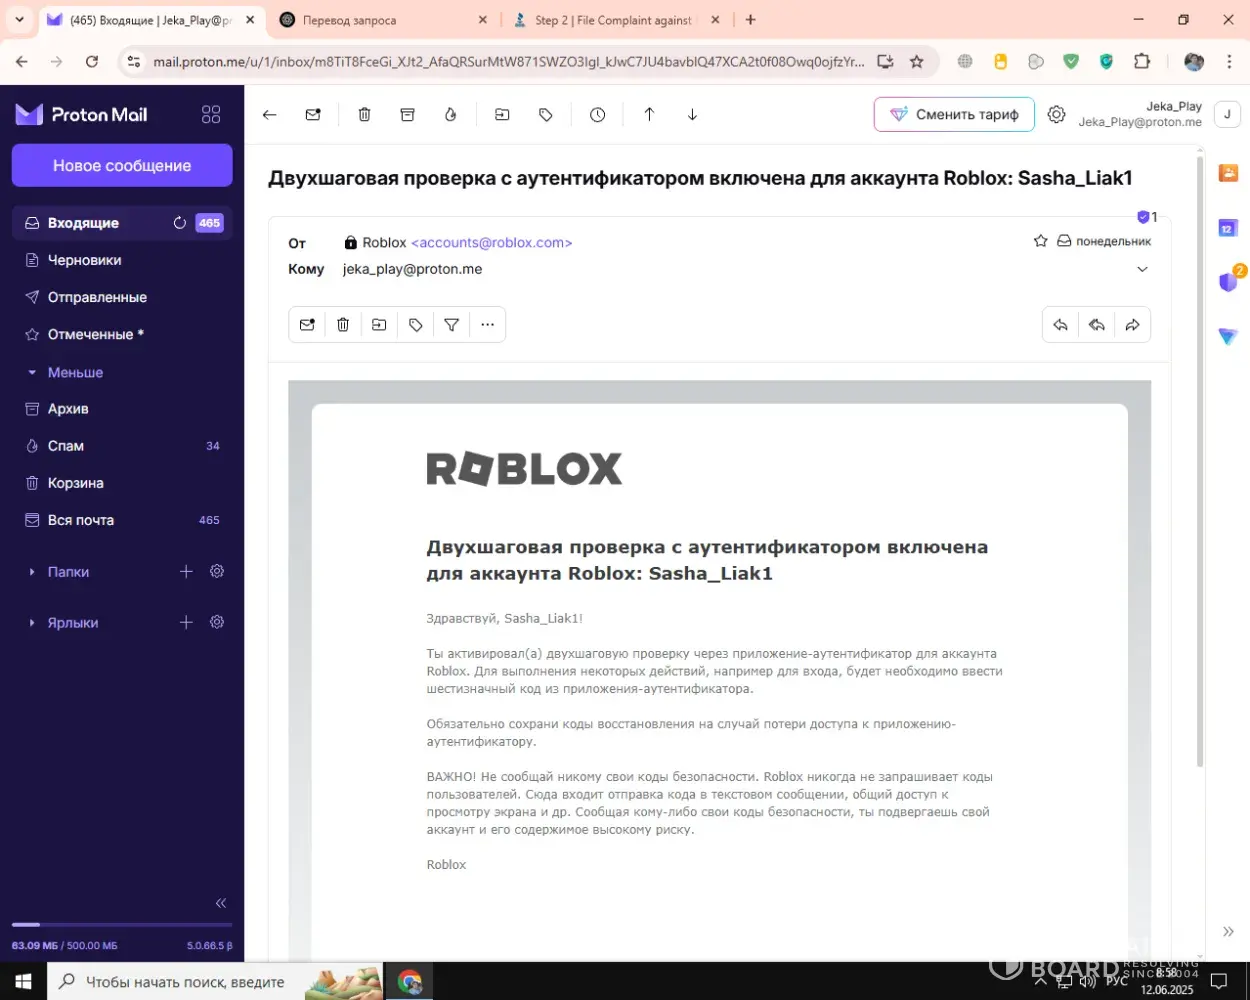The height and width of the screenshot is (1000, 1250).
Task: Reply to the Roblox email
Action: (x=1060, y=325)
